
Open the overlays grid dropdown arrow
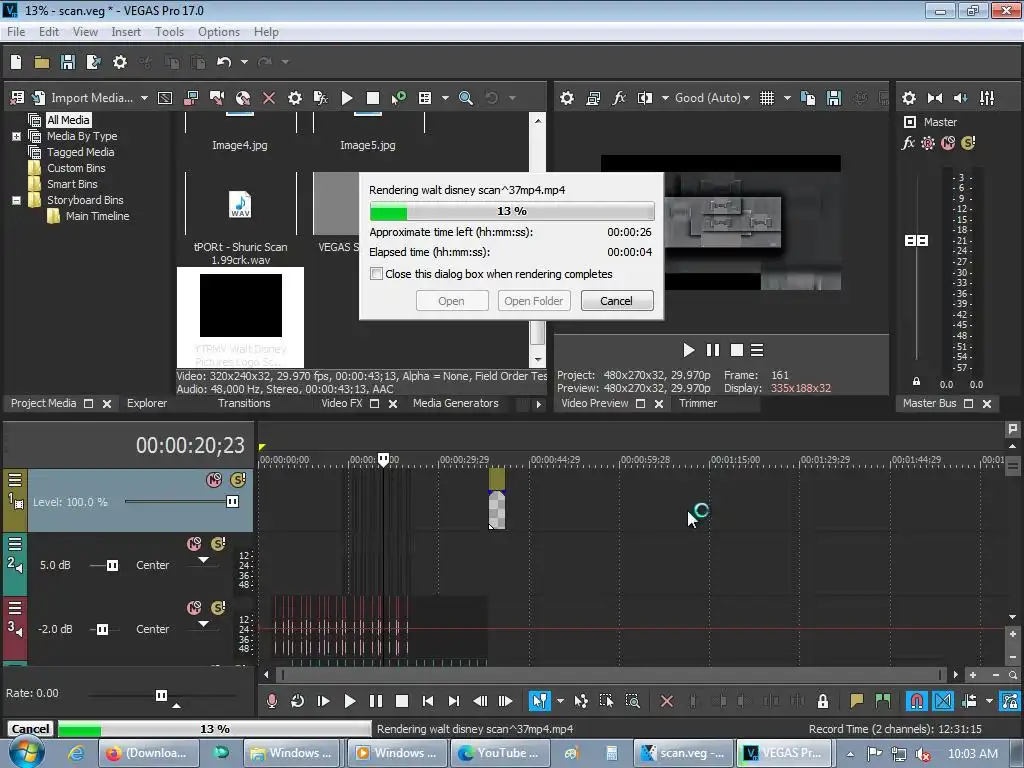point(787,98)
